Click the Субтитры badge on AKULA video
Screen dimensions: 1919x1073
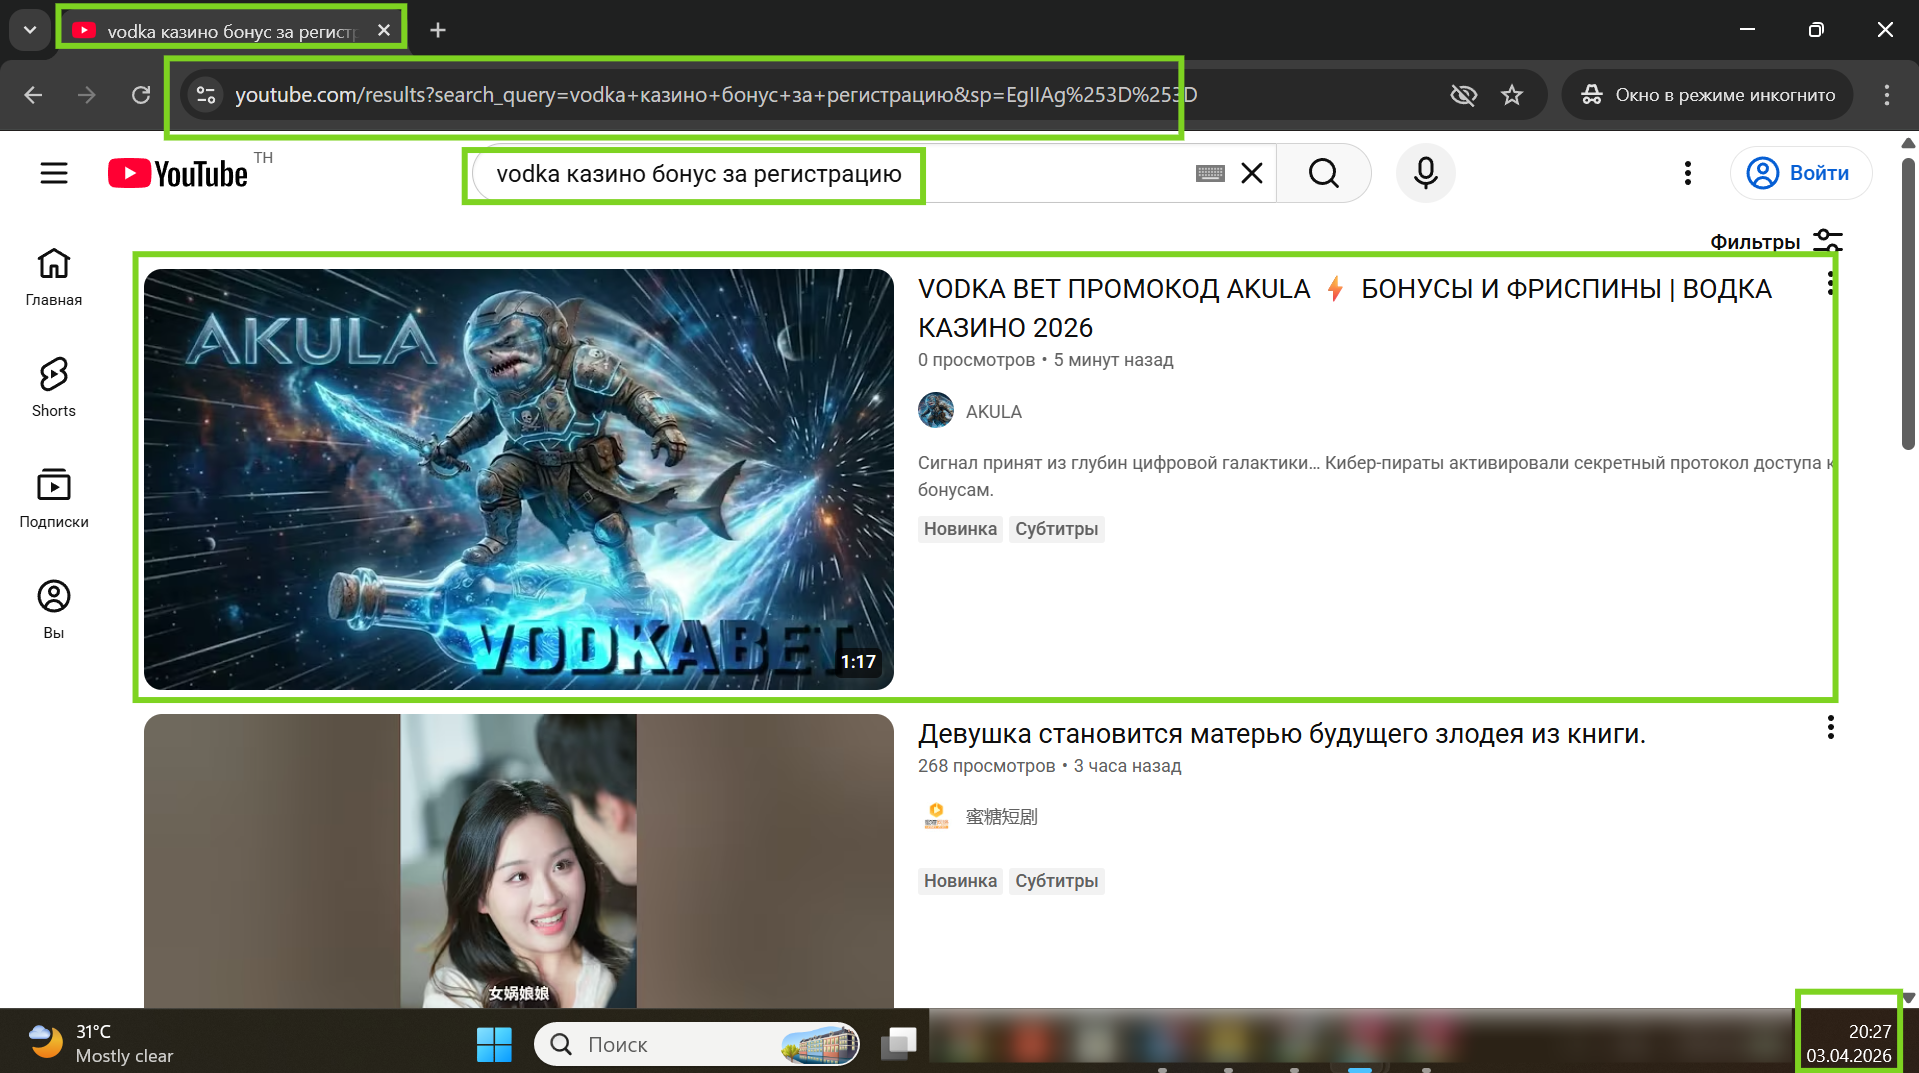click(x=1056, y=529)
